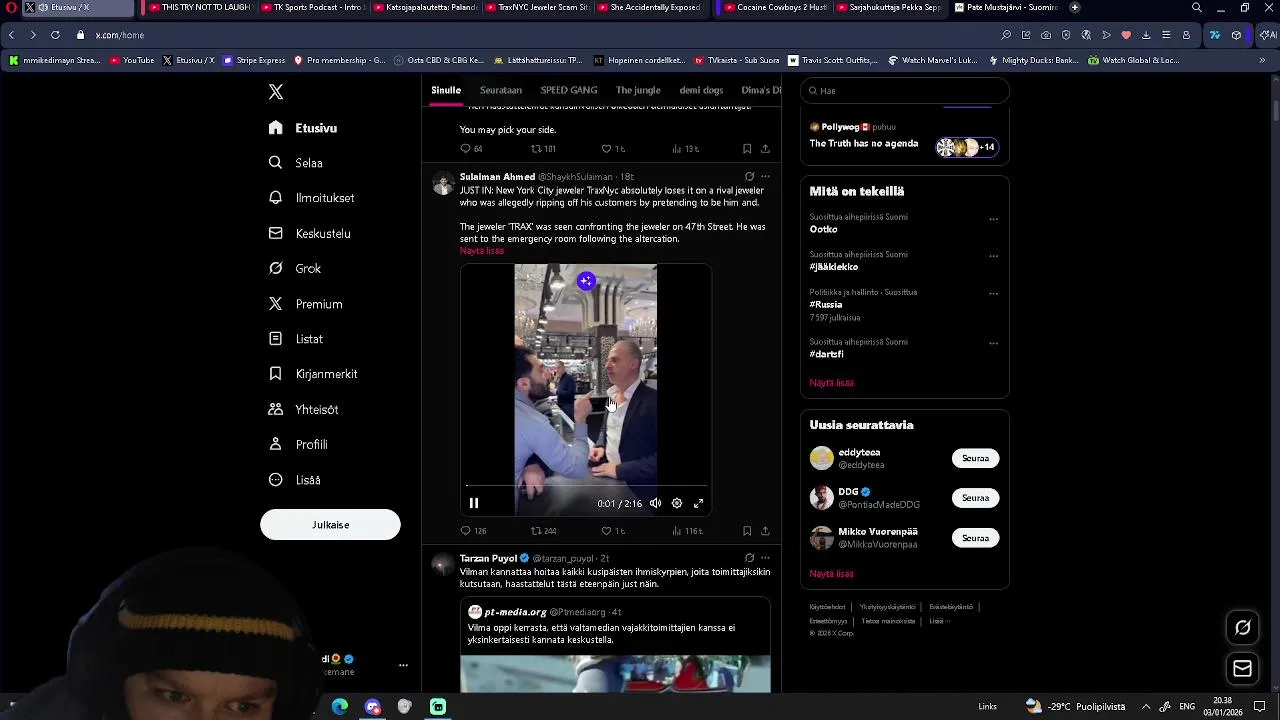Image resolution: width=1280 pixels, height=720 pixels.
Task: Open Ootko trend options menu
Action: pyautogui.click(x=993, y=218)
